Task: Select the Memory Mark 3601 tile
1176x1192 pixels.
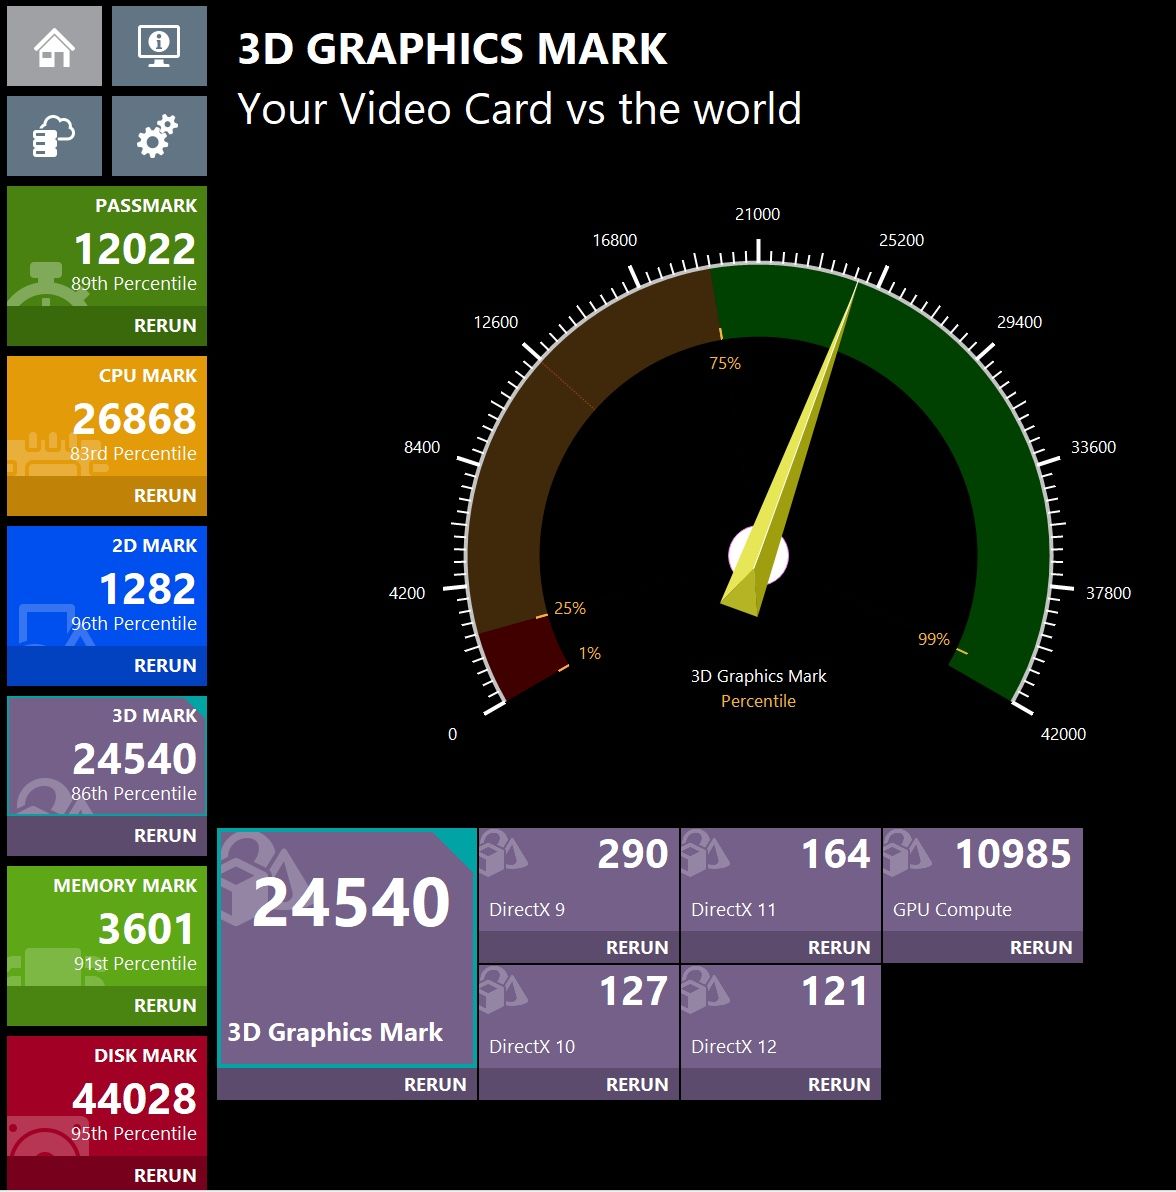Action: 106,927
